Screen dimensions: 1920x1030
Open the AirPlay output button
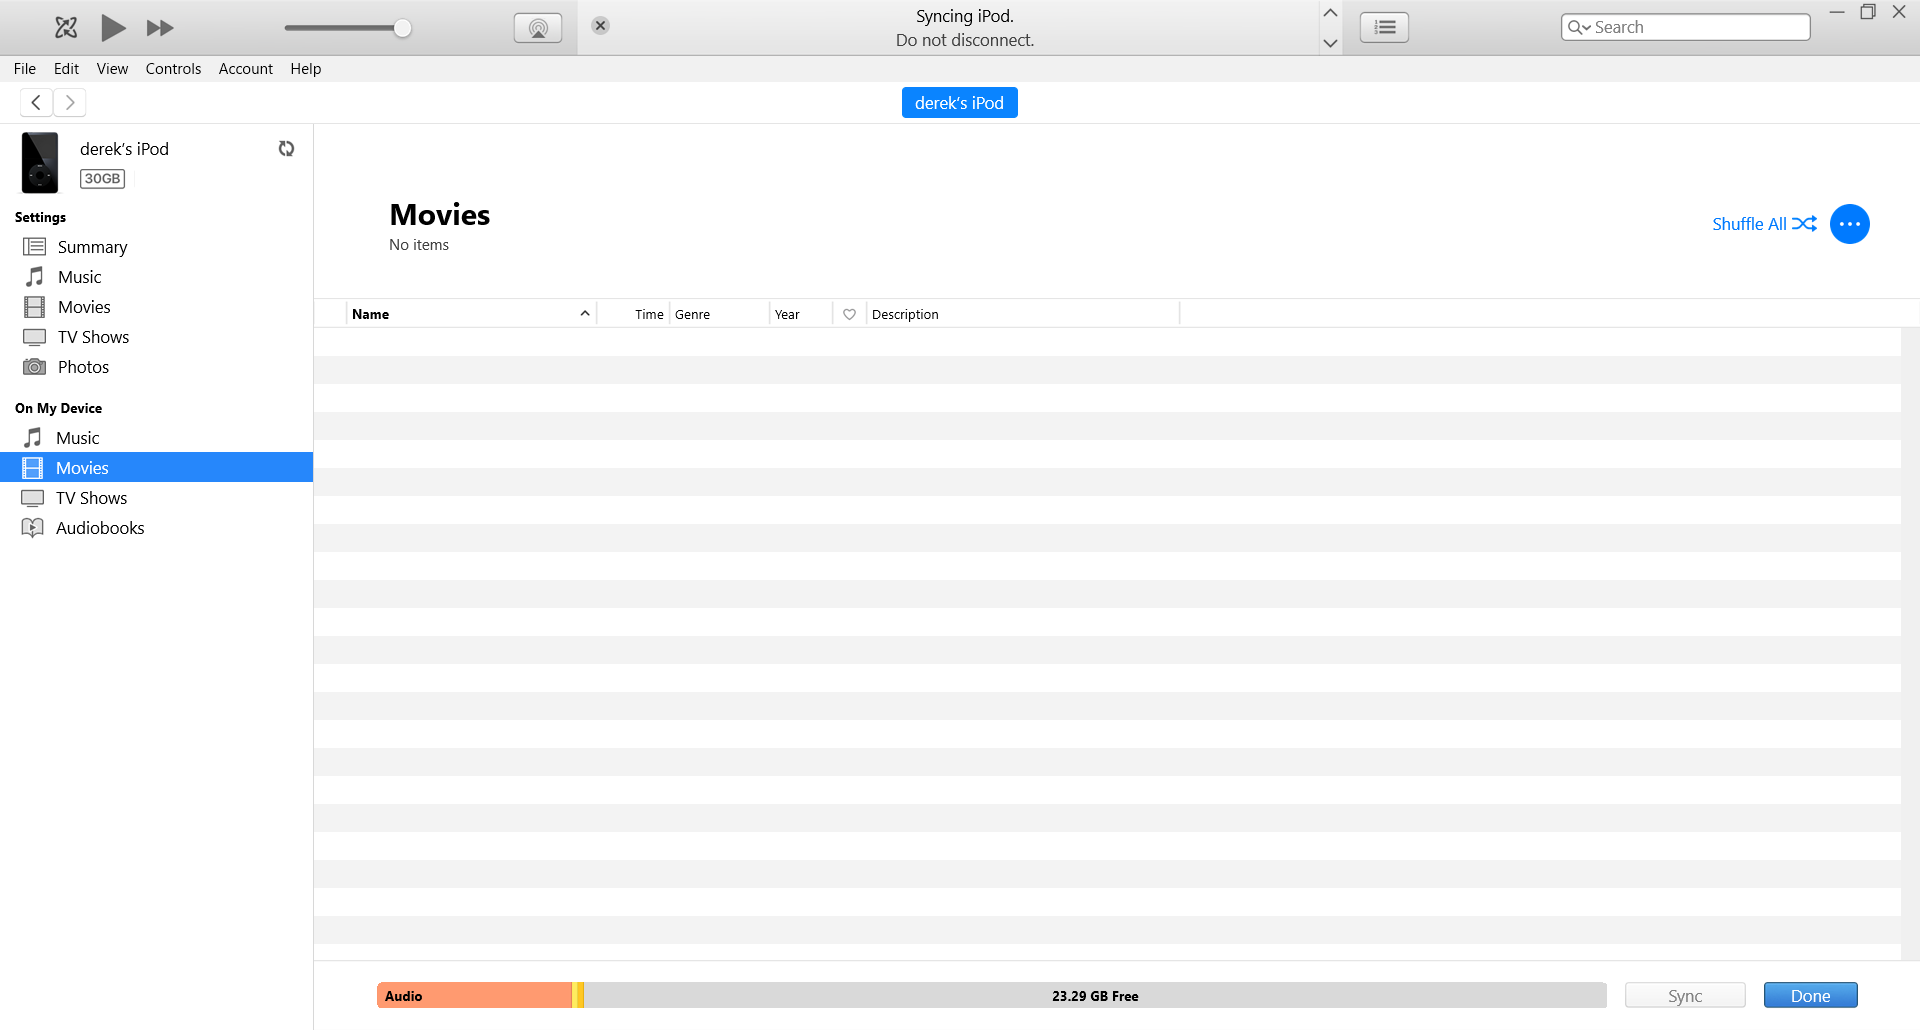click(x=538, y=28)
